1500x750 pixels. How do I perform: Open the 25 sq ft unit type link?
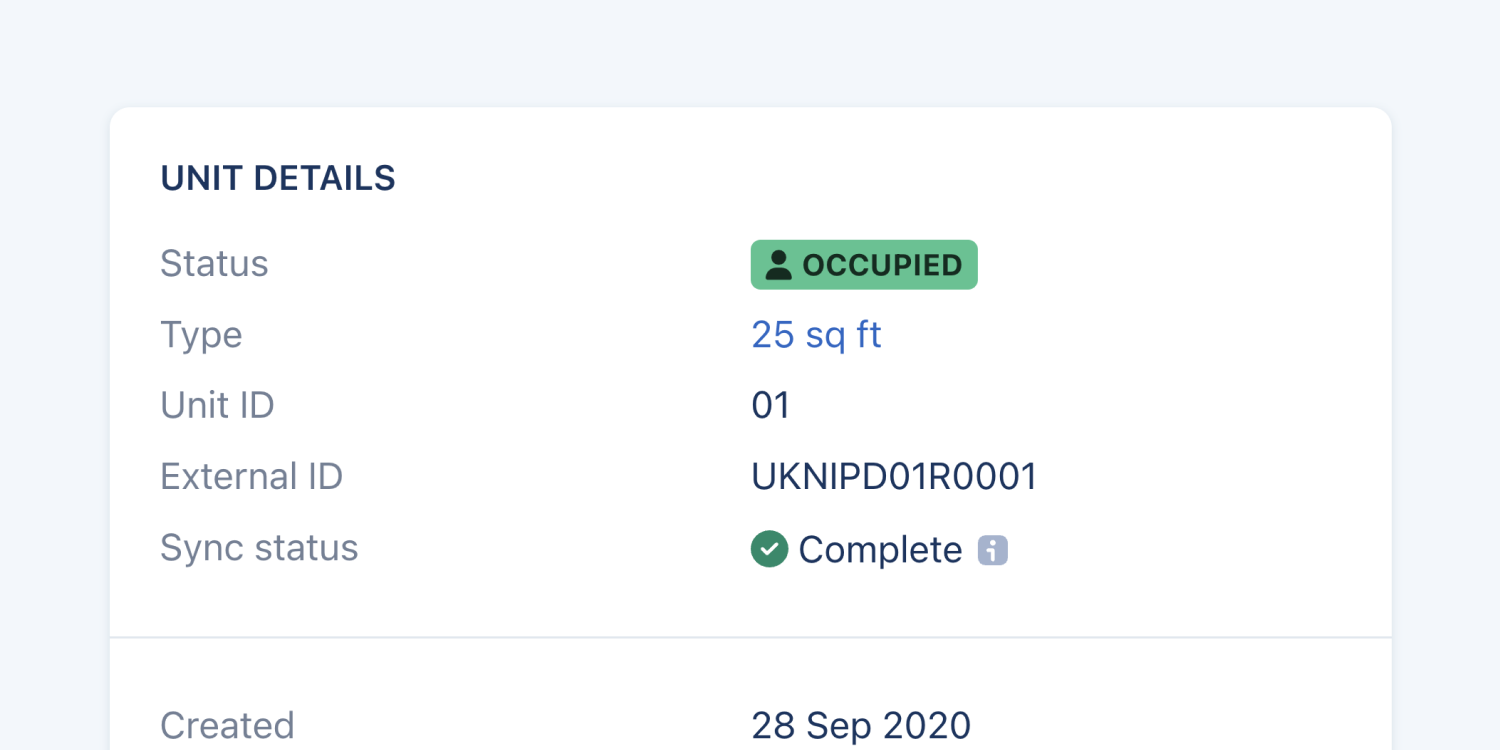816,335
